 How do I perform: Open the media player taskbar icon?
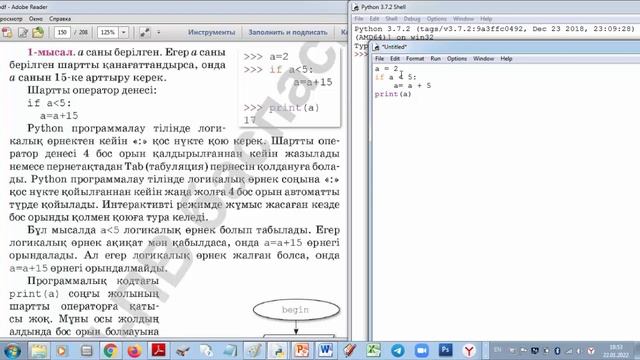tap(62, 351)
